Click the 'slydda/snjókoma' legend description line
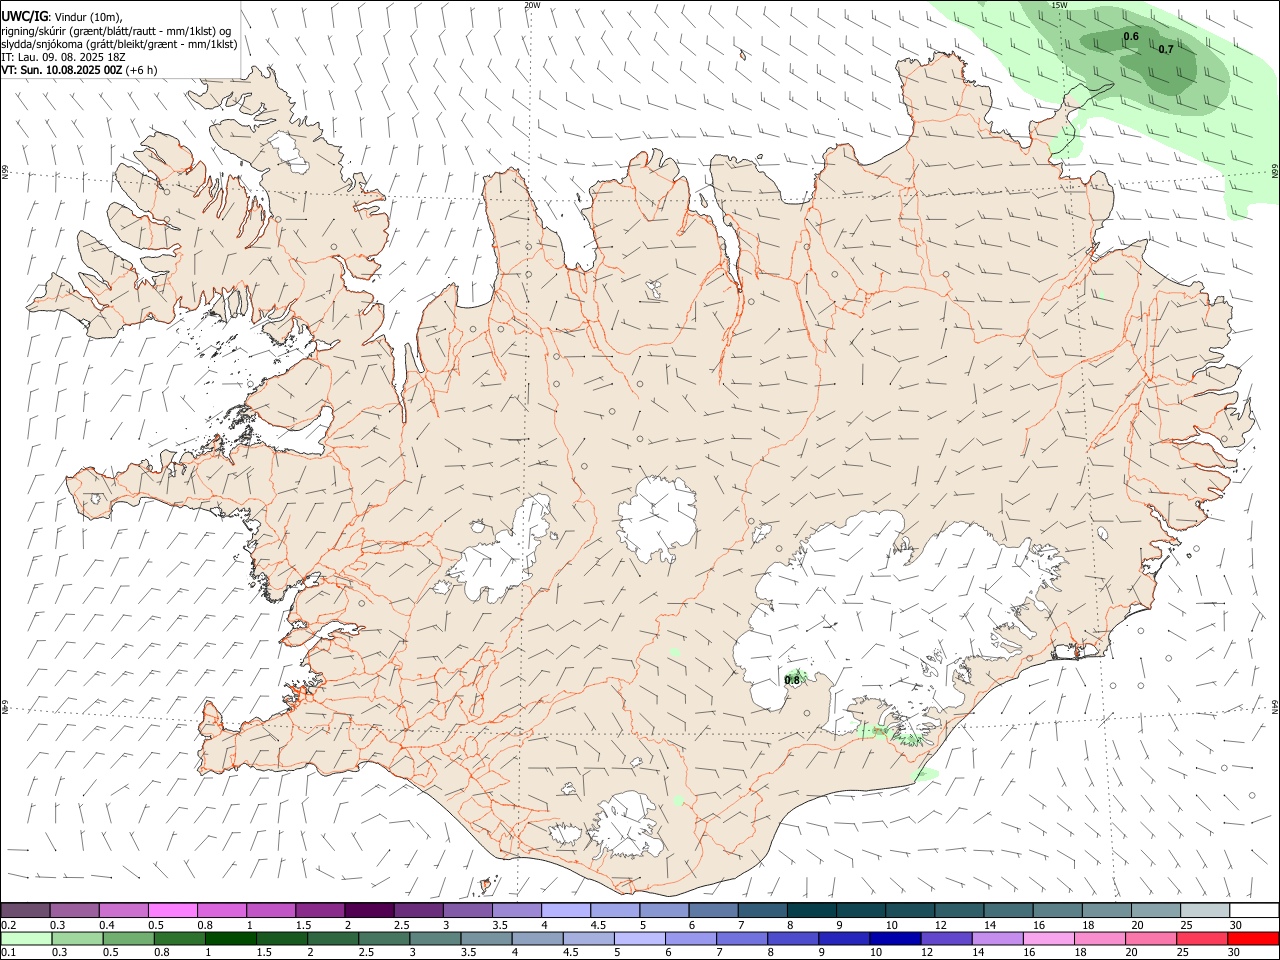Image resolution: width=1280 pixels, height=960 pixels. click(x=119, y=44)
